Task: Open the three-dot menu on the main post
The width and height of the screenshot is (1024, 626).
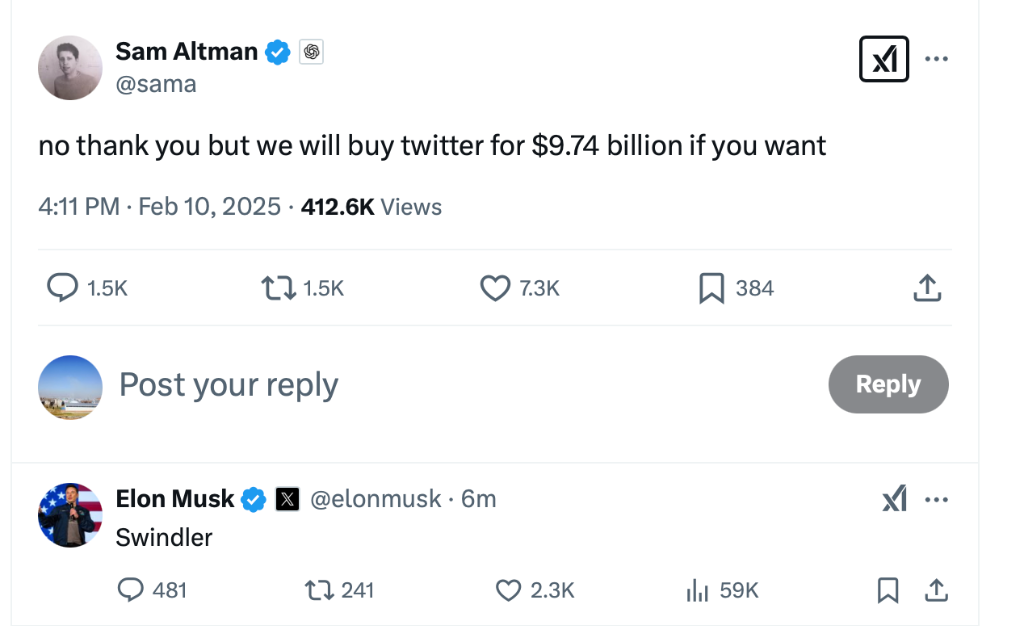Action: pyautogui.click(x=936, y=59)
